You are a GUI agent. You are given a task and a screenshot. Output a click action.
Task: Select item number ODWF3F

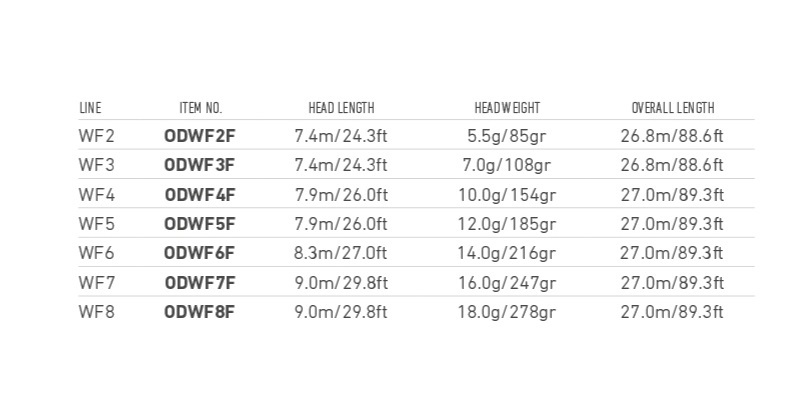pos(200,165)
